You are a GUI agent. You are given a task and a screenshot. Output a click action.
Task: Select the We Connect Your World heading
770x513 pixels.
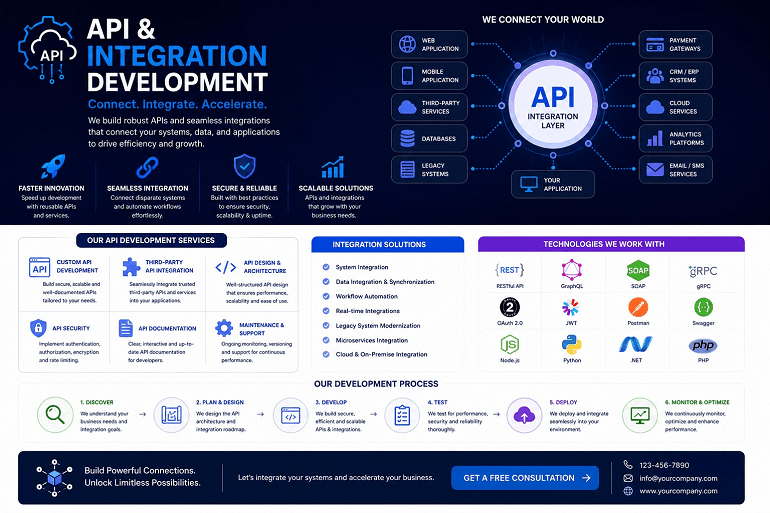543,20
